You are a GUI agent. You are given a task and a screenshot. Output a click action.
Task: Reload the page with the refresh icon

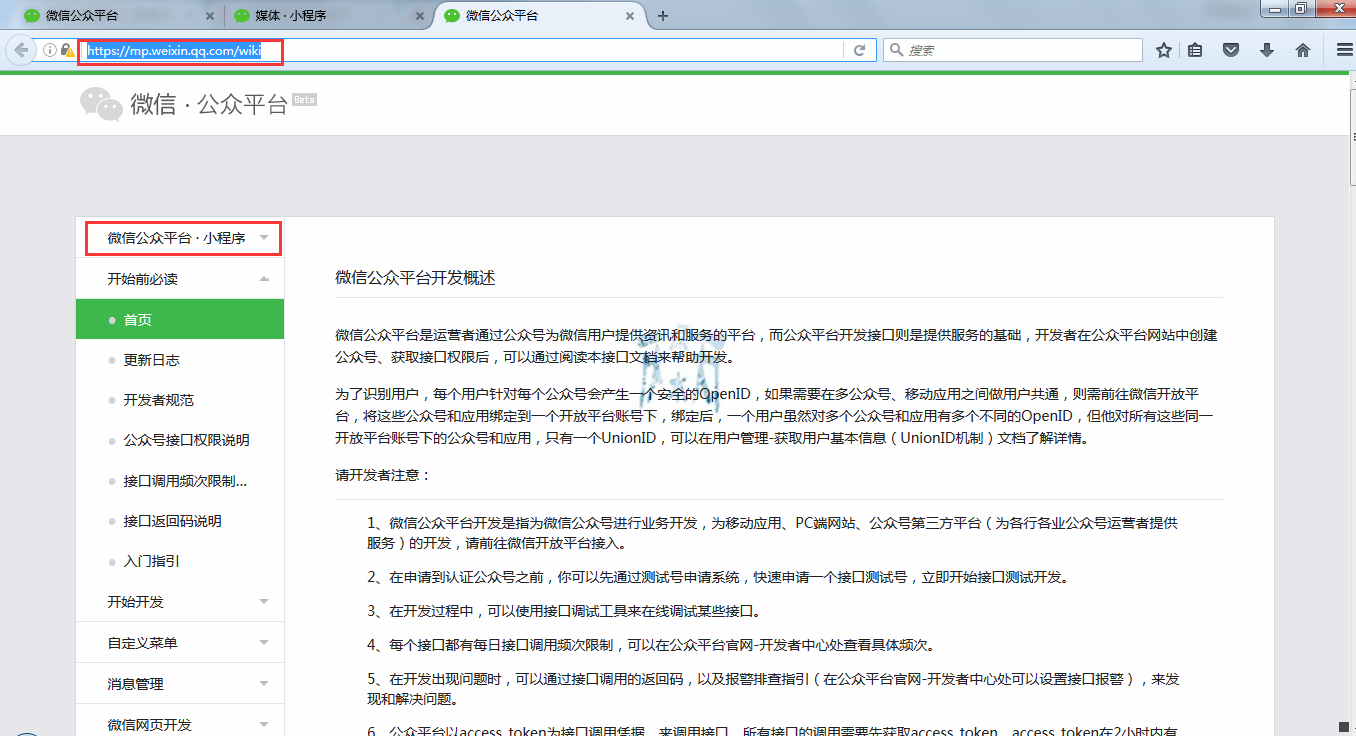(859, 50)
